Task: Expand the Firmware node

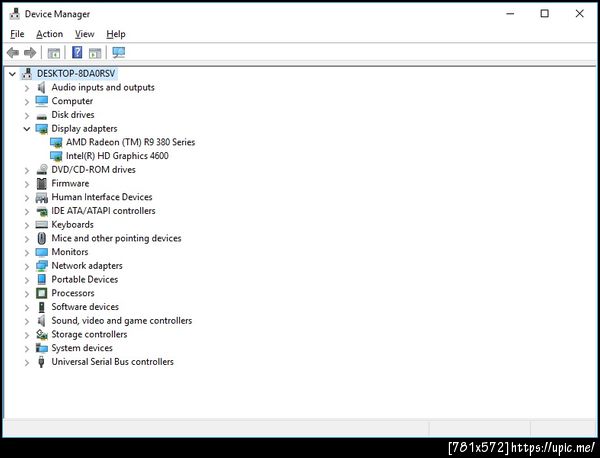Action: (26, 184)
